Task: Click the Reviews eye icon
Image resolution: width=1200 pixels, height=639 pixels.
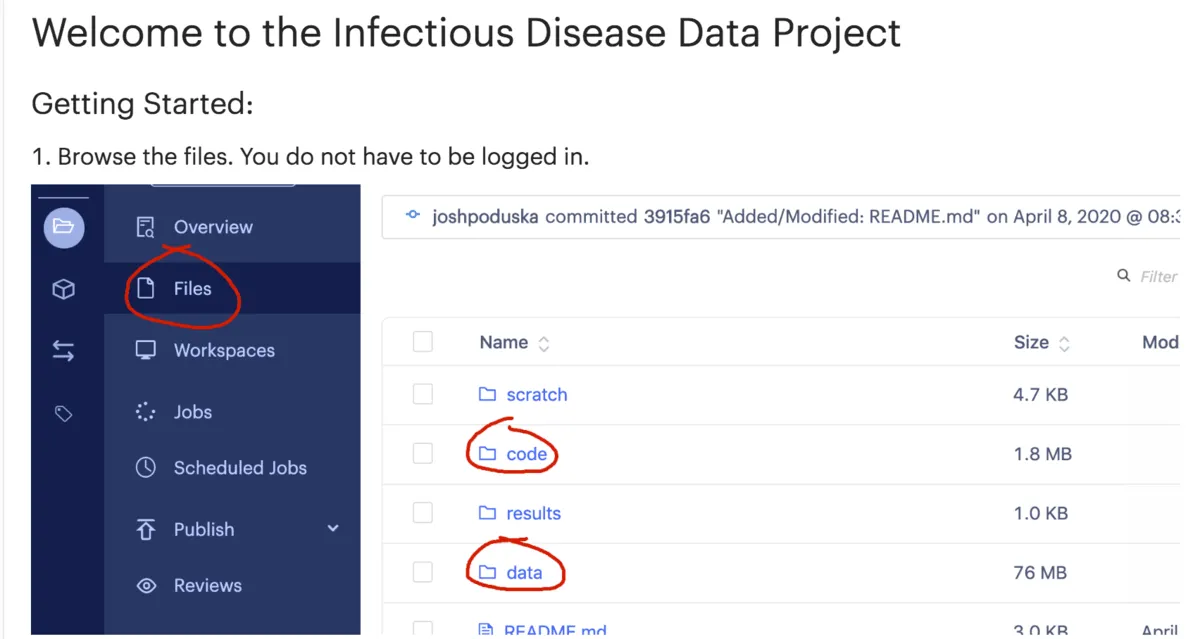Action: (146, 586)
